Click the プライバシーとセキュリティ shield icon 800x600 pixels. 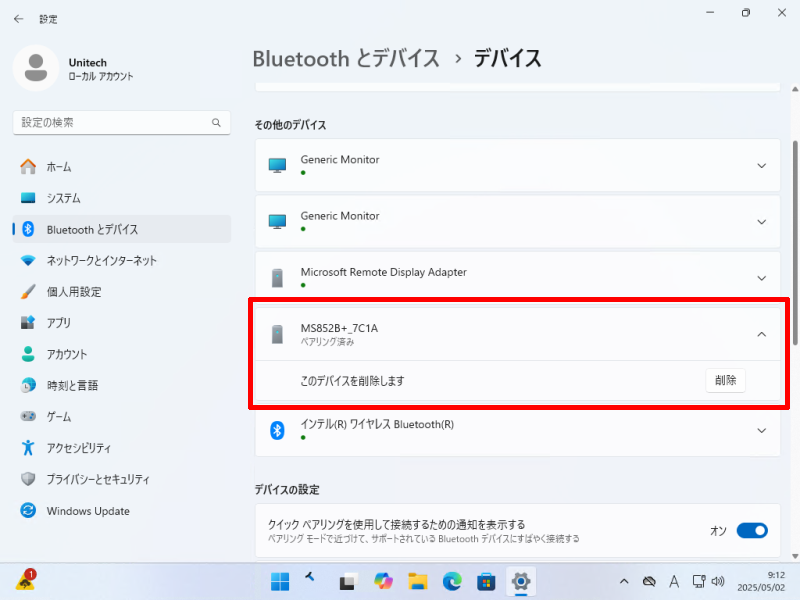[x=28, y=479]
